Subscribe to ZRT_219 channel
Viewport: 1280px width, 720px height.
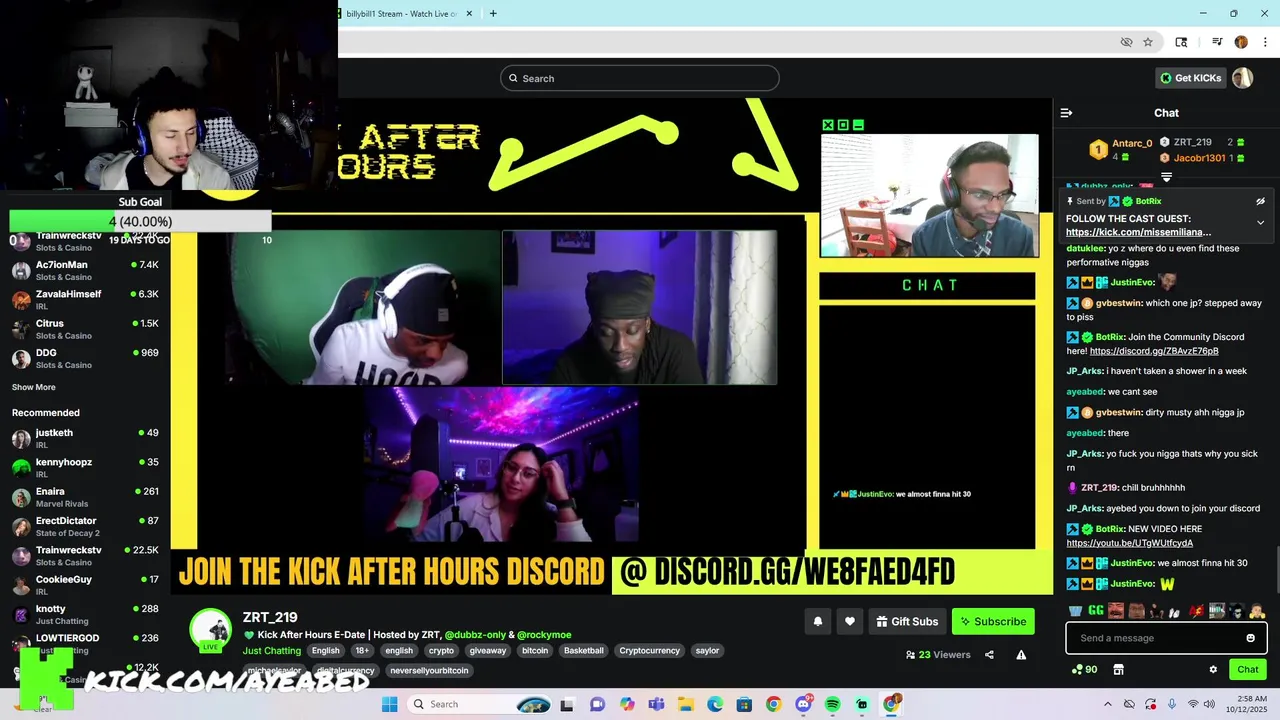pyautogui.click(x=993, y=621)
